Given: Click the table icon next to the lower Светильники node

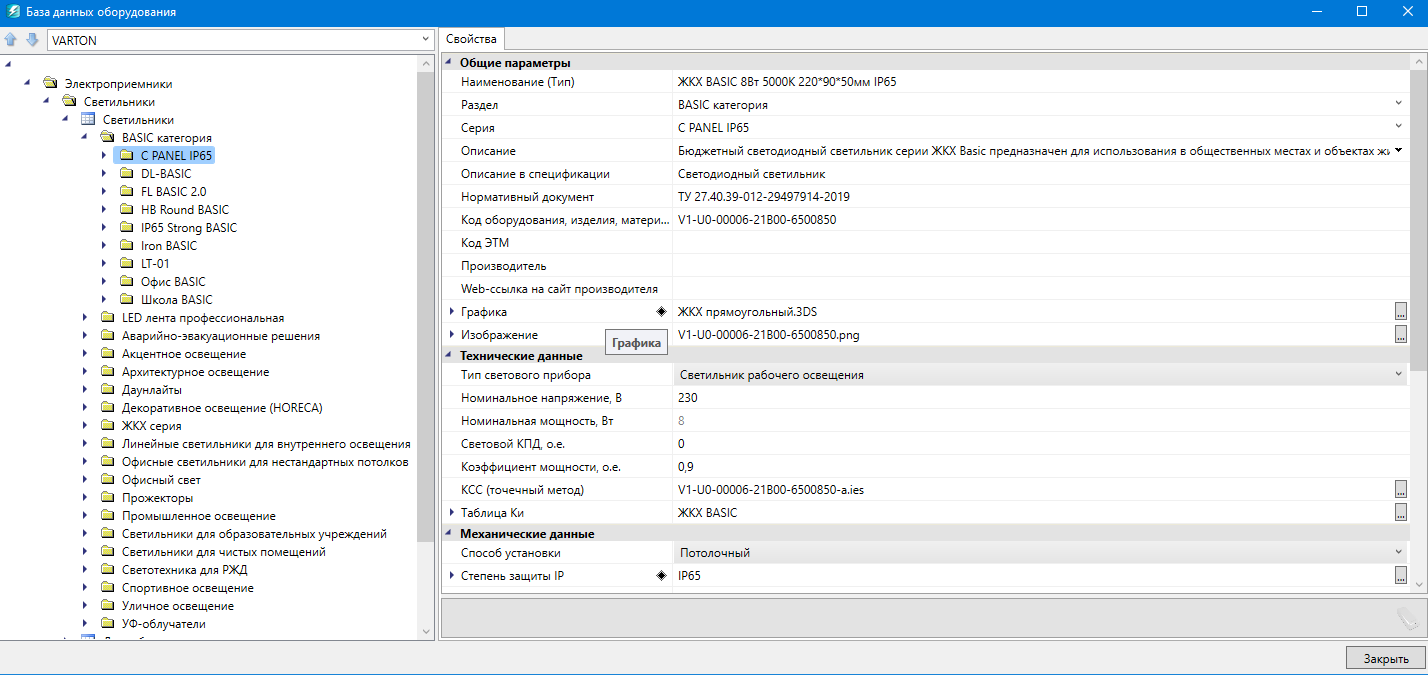Looking at the screenshot, I should coord(88,120).
